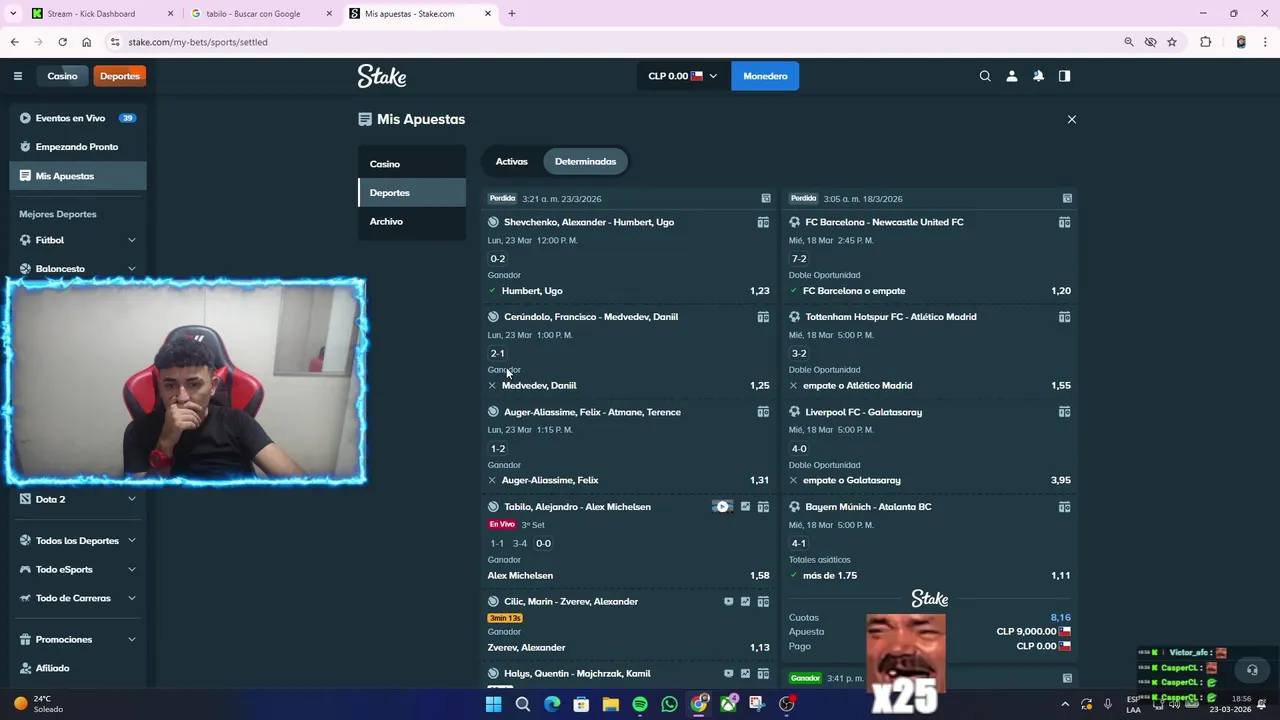The image size is (1280, 720).
Task: Open statistics chart icon for Cilic - Zverev
Action: [x=745, y=602]
